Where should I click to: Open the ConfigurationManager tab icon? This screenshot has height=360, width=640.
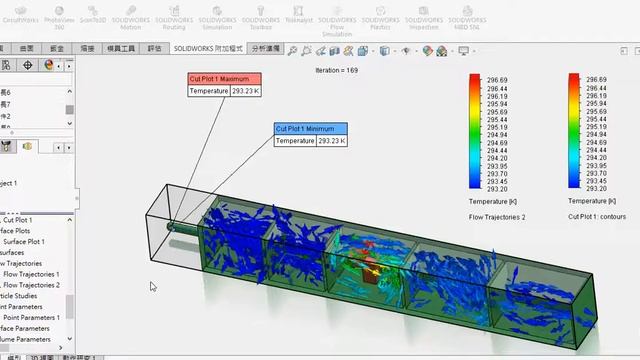click(6, 65)
